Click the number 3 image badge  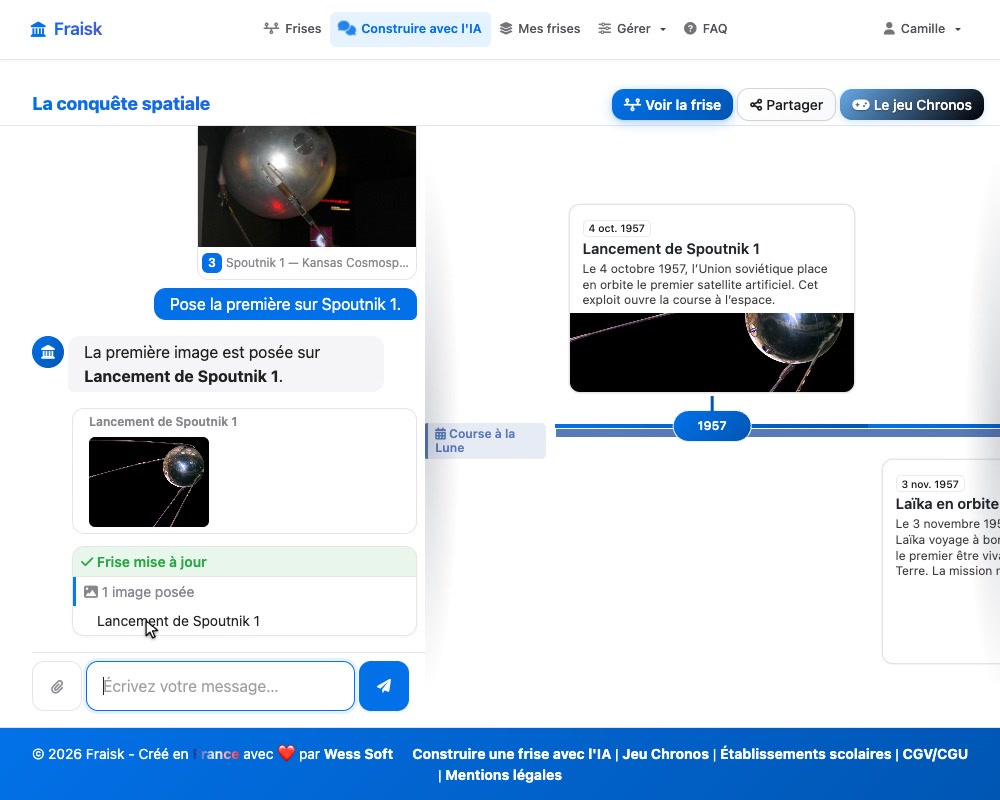(212, 263)
